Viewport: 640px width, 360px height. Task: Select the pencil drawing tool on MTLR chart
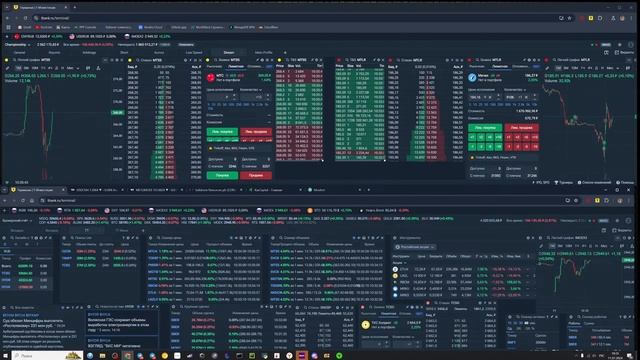point(547,68)
